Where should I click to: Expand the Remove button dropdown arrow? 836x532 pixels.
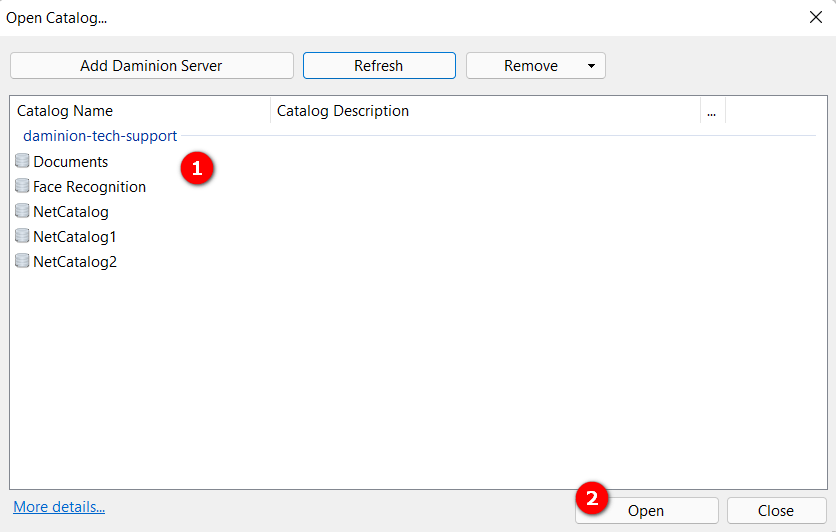pyautogui.click(x=591, y=66)
